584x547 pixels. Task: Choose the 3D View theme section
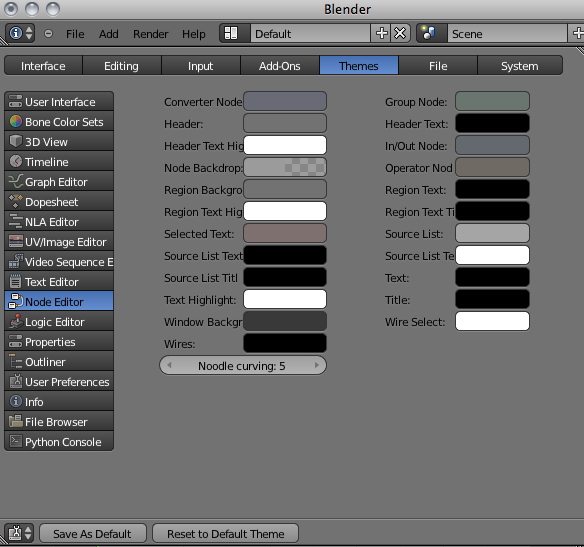pyautogui.click(x=59, y=141)
